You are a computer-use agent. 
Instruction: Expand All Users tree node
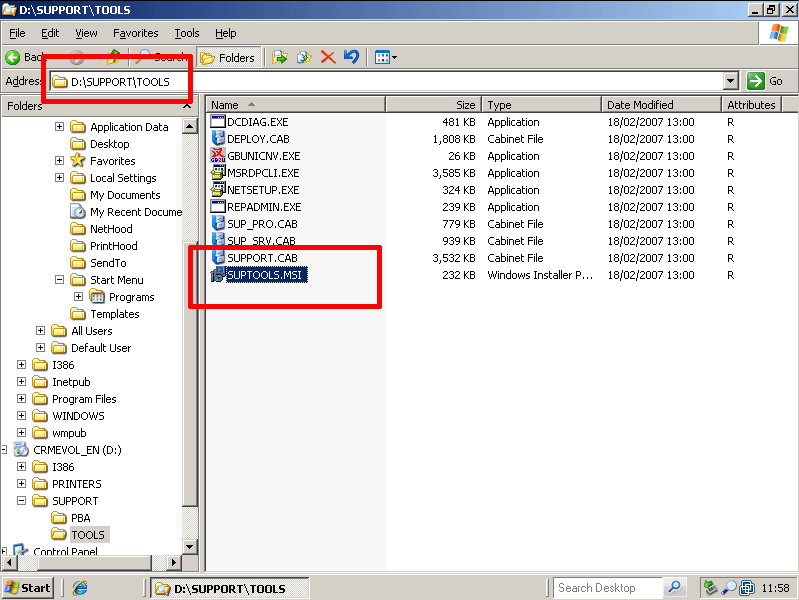click(x=40, y=330)
